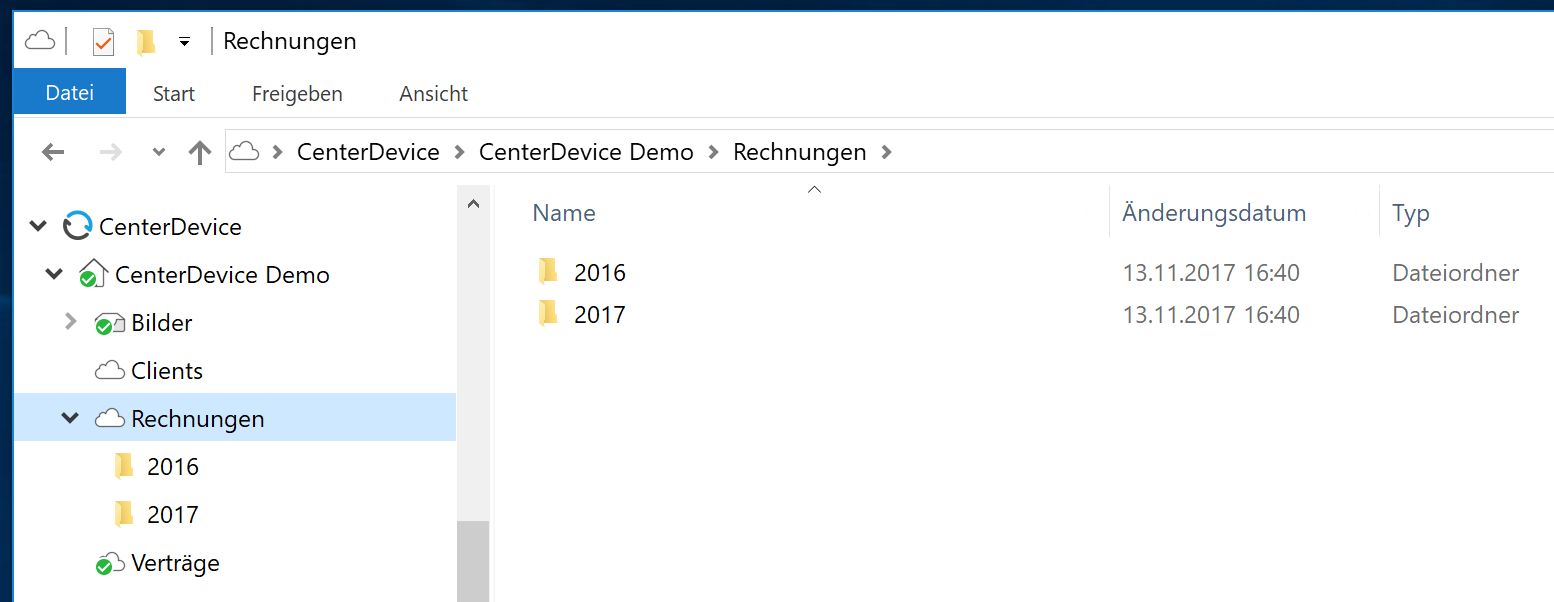1554x602 pixels.
Task: Sort by the Änderungsdatum column header
Action: 1214,212
